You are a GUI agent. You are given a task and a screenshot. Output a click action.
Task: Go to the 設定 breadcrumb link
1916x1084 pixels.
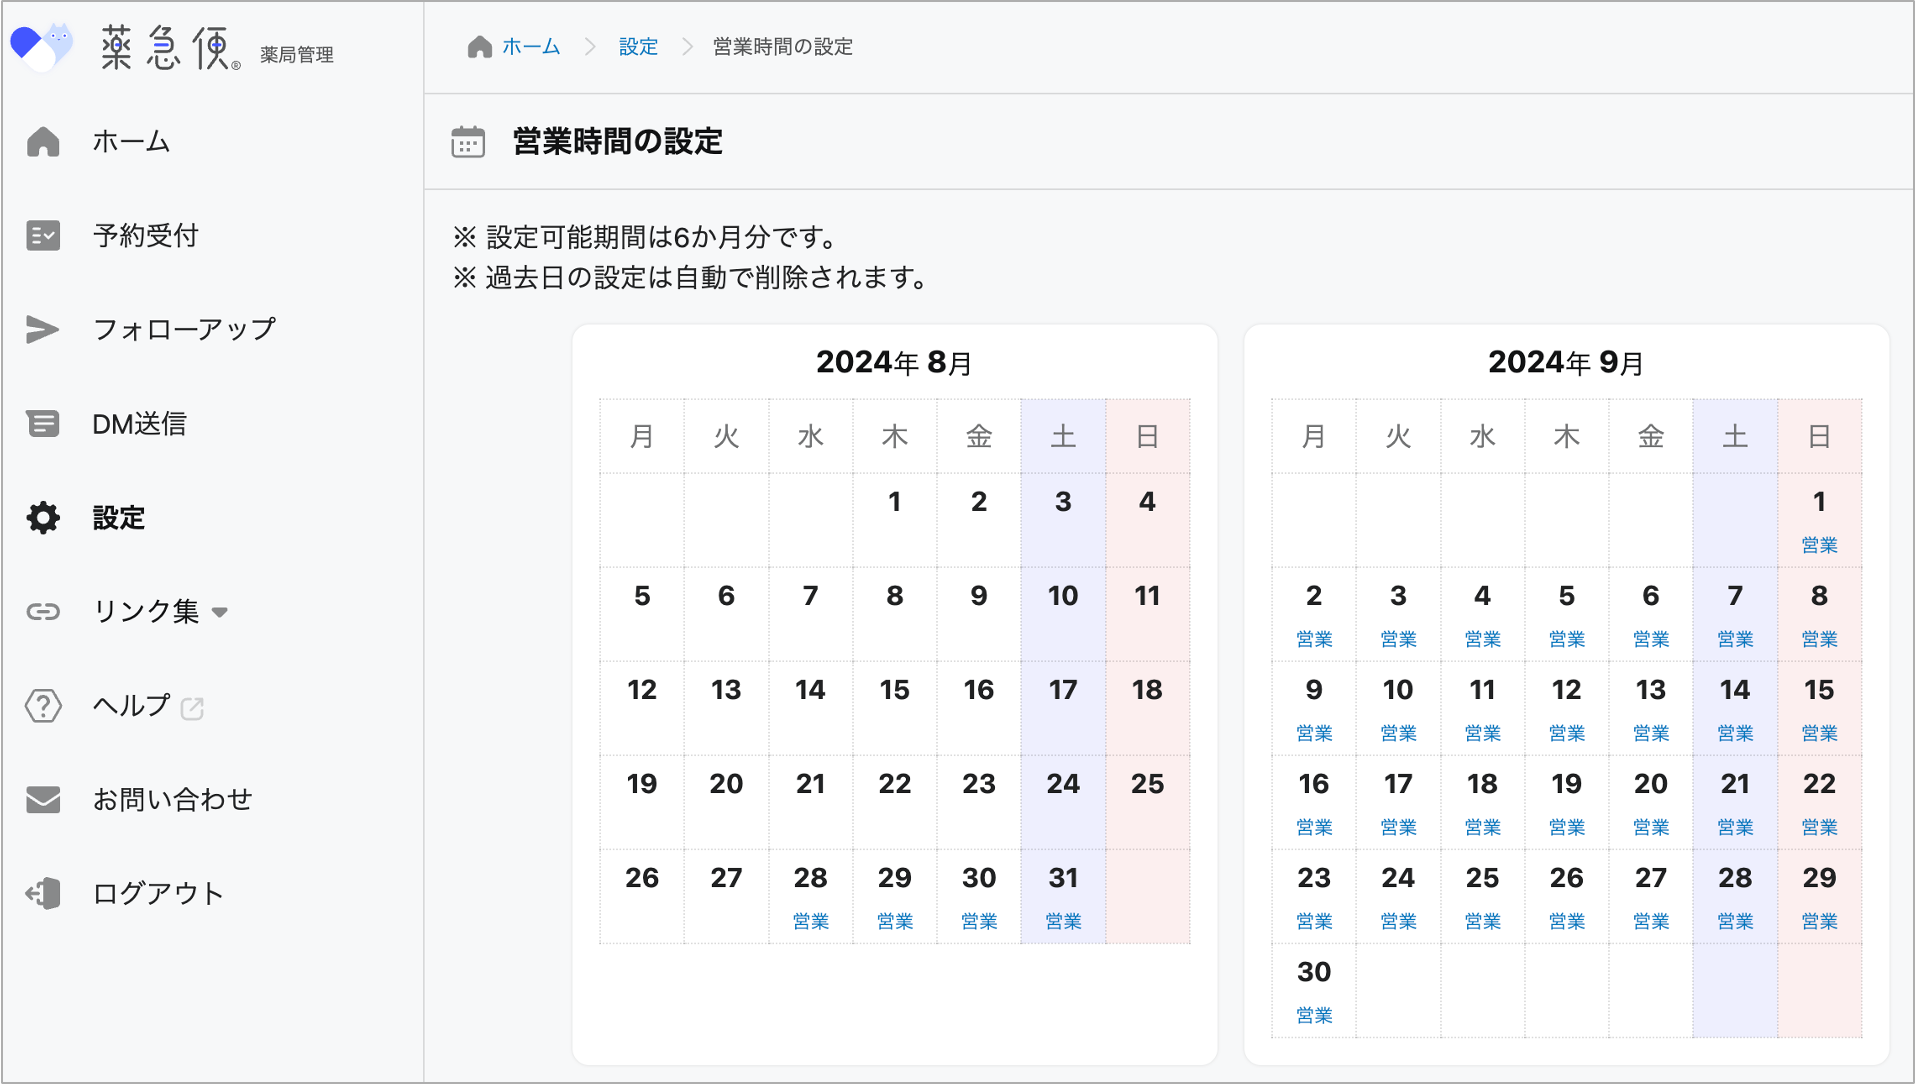pos(638,47)
